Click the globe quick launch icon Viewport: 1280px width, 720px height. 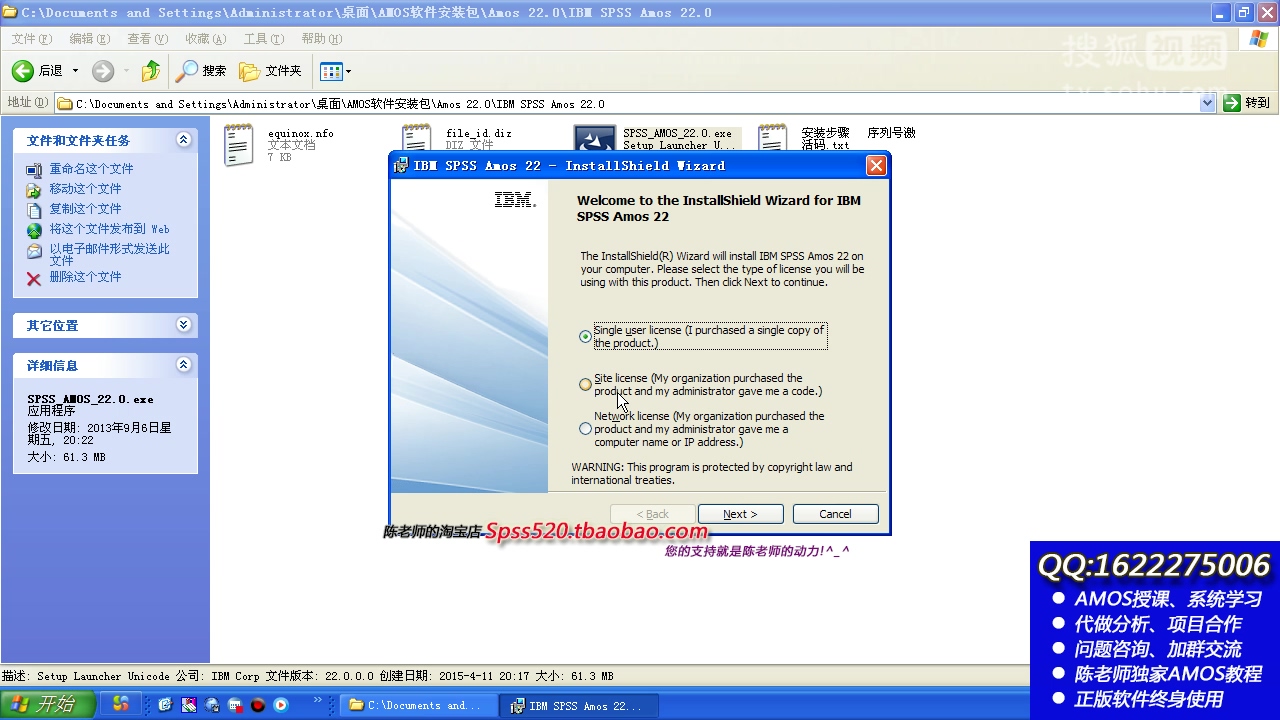[x=212, y=705]
